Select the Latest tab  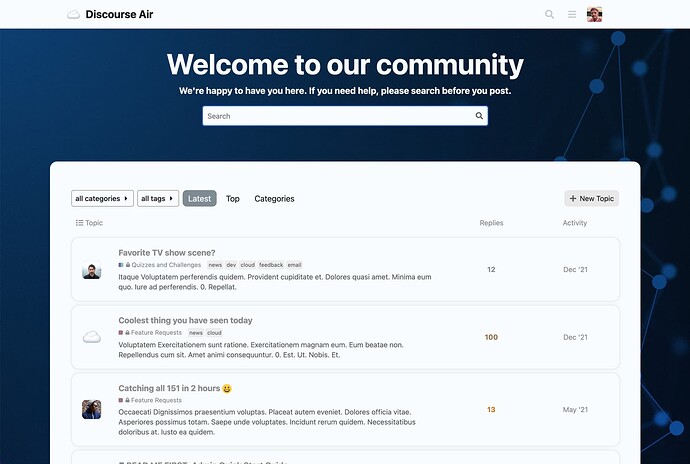[200, 199]
